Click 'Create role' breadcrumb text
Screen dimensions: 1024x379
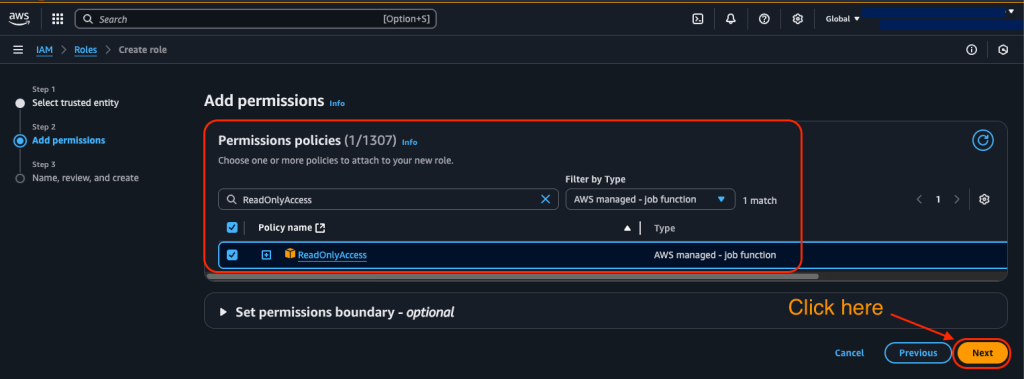click(x=142, y=50)
